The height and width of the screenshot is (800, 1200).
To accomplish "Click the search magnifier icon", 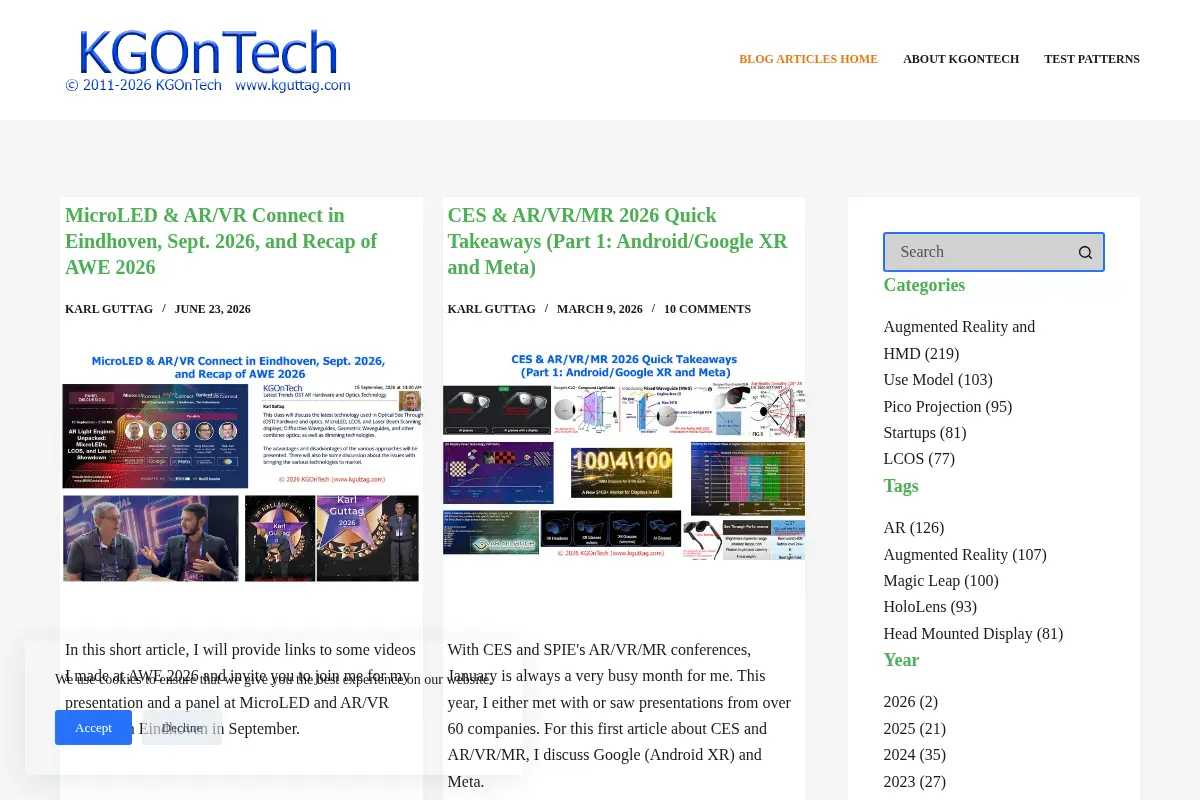I will [x=1085, y=252].
